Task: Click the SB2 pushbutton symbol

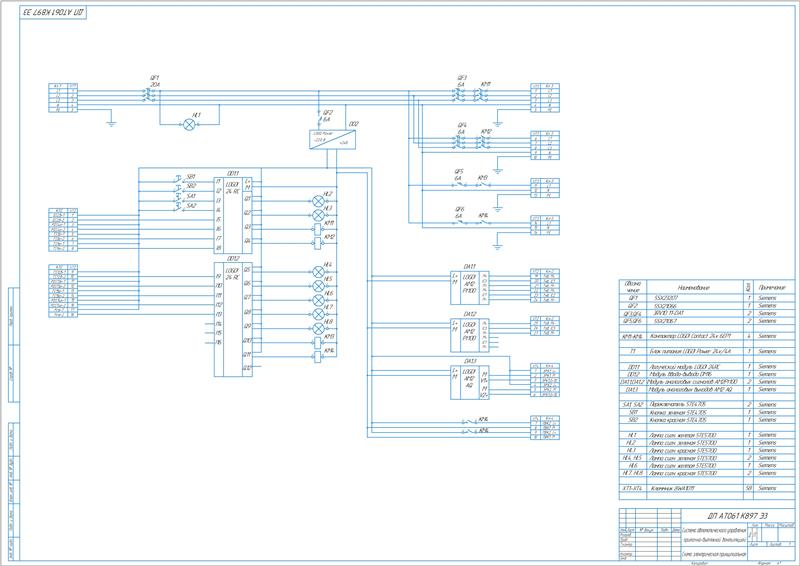Action: click(x=179, y=189)
